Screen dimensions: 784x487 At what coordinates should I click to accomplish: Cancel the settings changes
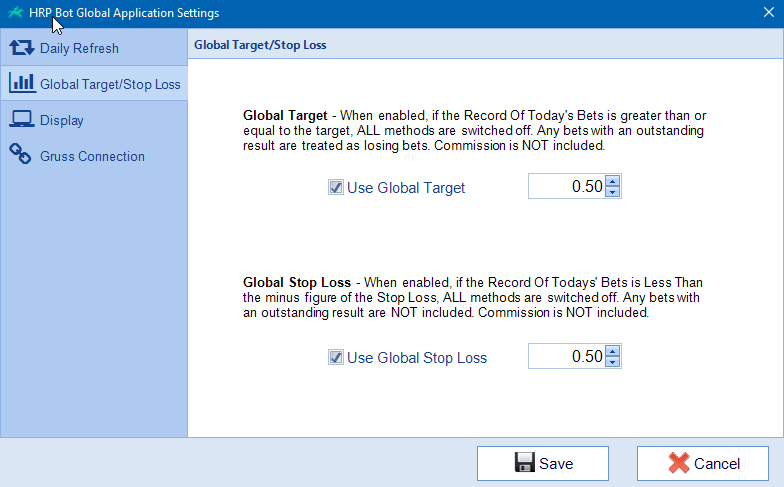(x=702, y=464)
